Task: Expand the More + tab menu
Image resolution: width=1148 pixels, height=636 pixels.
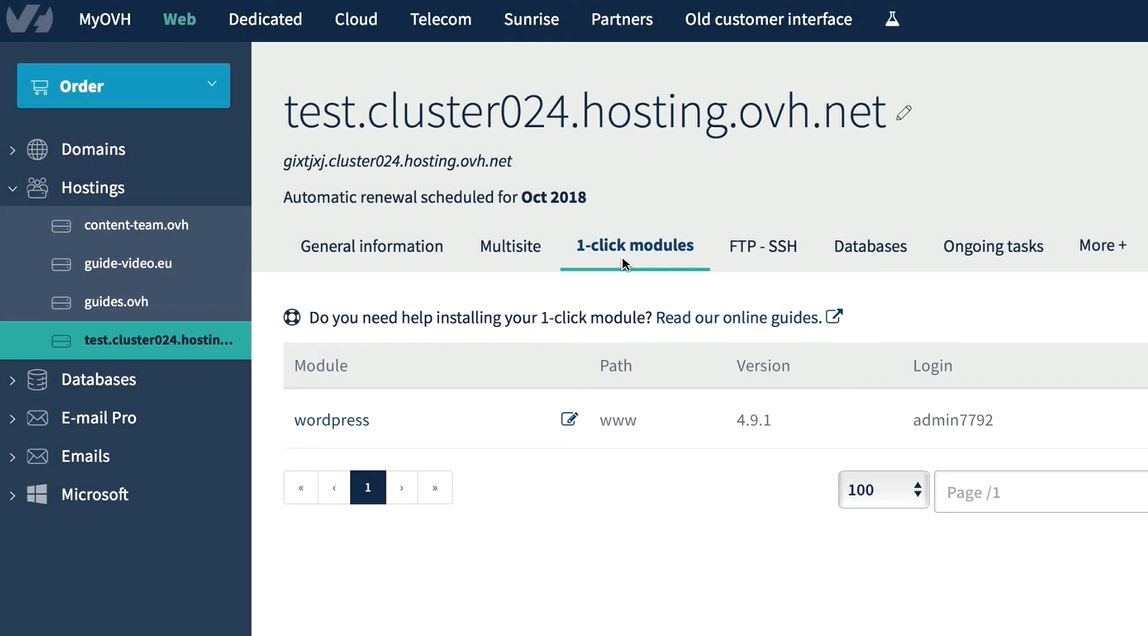Action: (x=1103, y=245)
